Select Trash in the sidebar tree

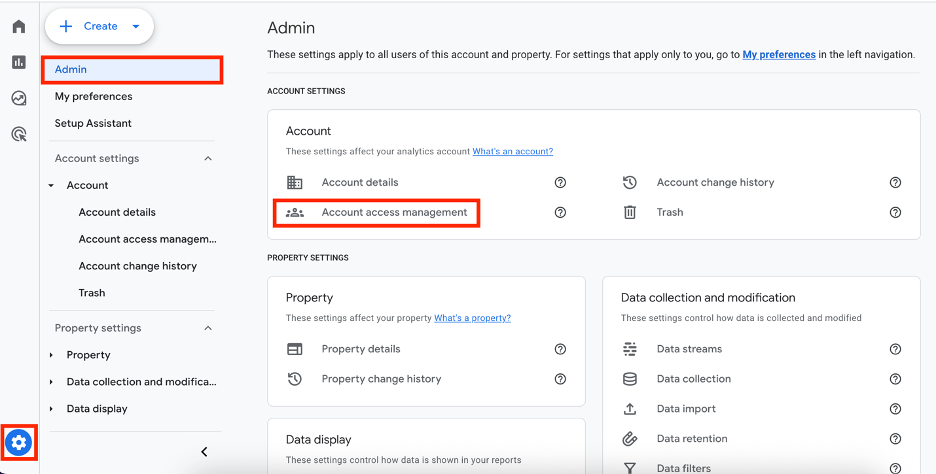[92, 293]
